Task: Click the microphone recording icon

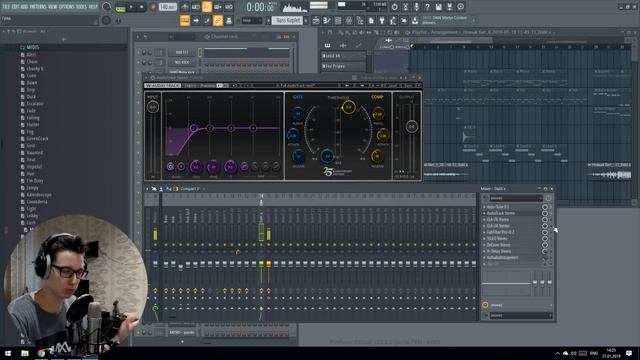Action: click(x=416, y=7)
